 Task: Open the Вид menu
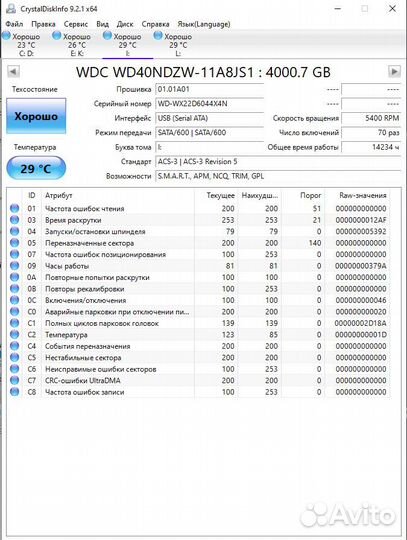(103, 24)
